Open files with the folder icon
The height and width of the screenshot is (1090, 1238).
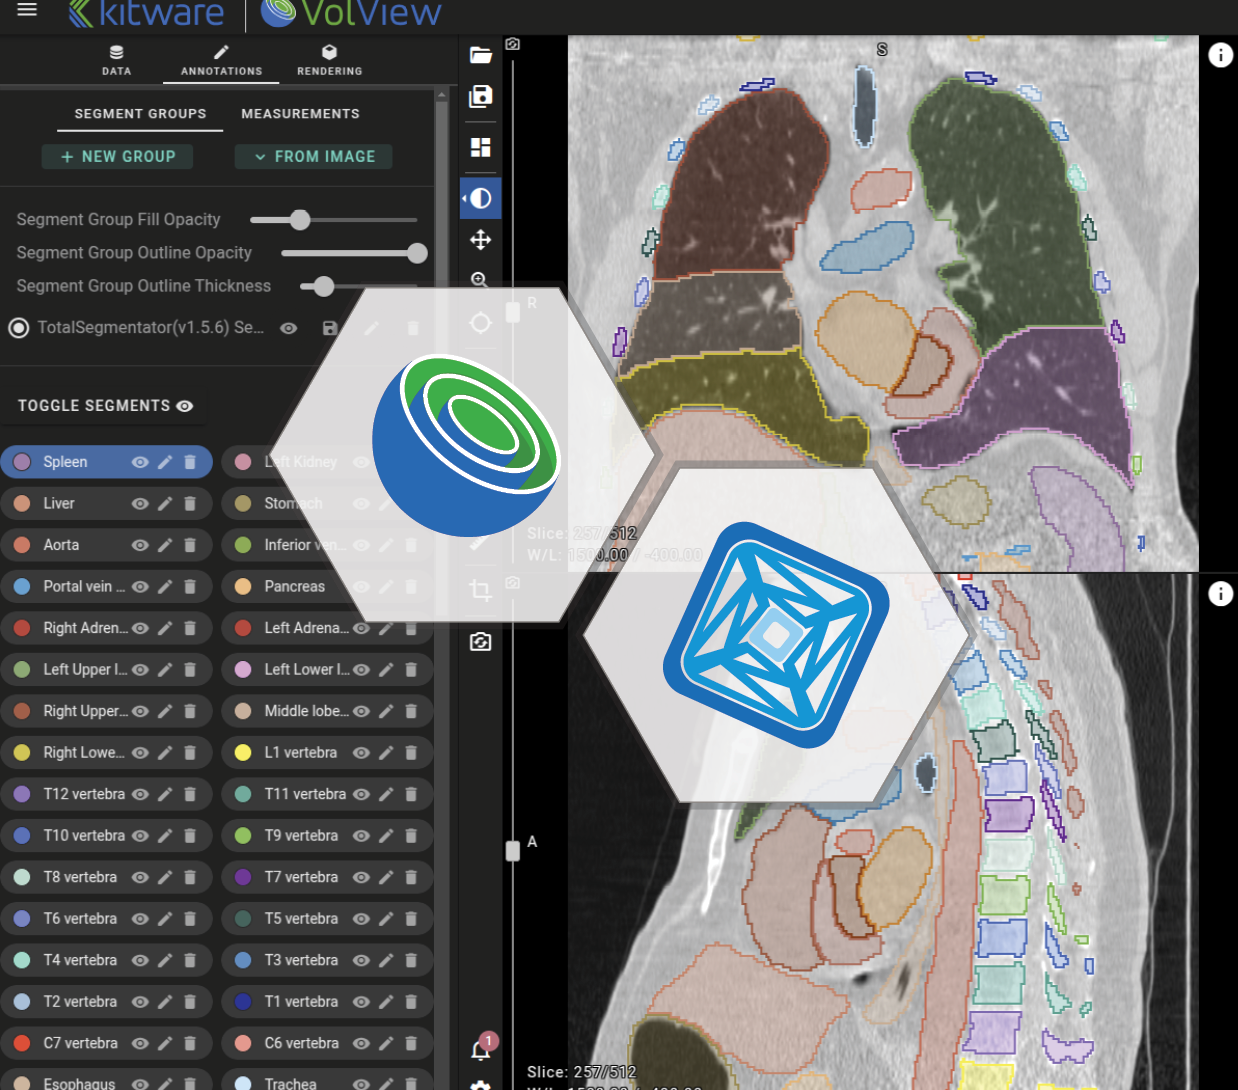click(x=481, y=55)
